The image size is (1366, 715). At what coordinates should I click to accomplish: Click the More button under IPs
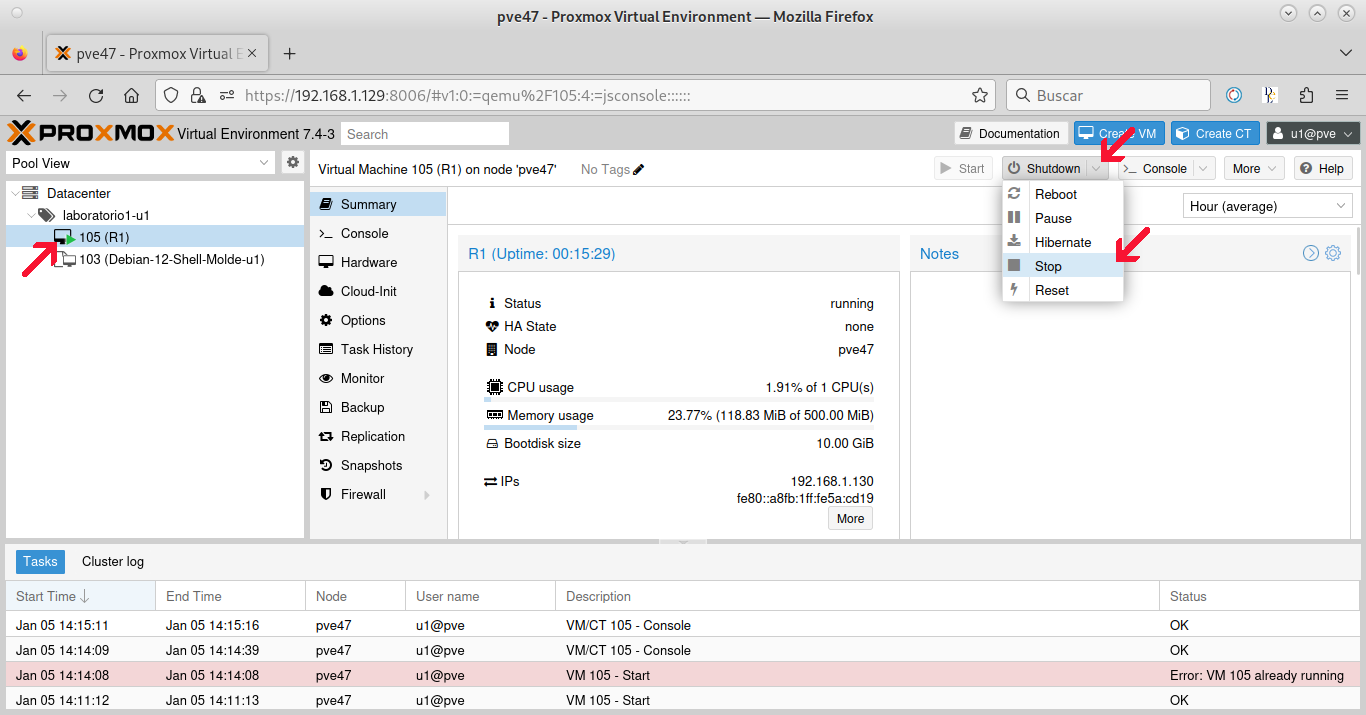pyautogui.click(x=850, y=518)
